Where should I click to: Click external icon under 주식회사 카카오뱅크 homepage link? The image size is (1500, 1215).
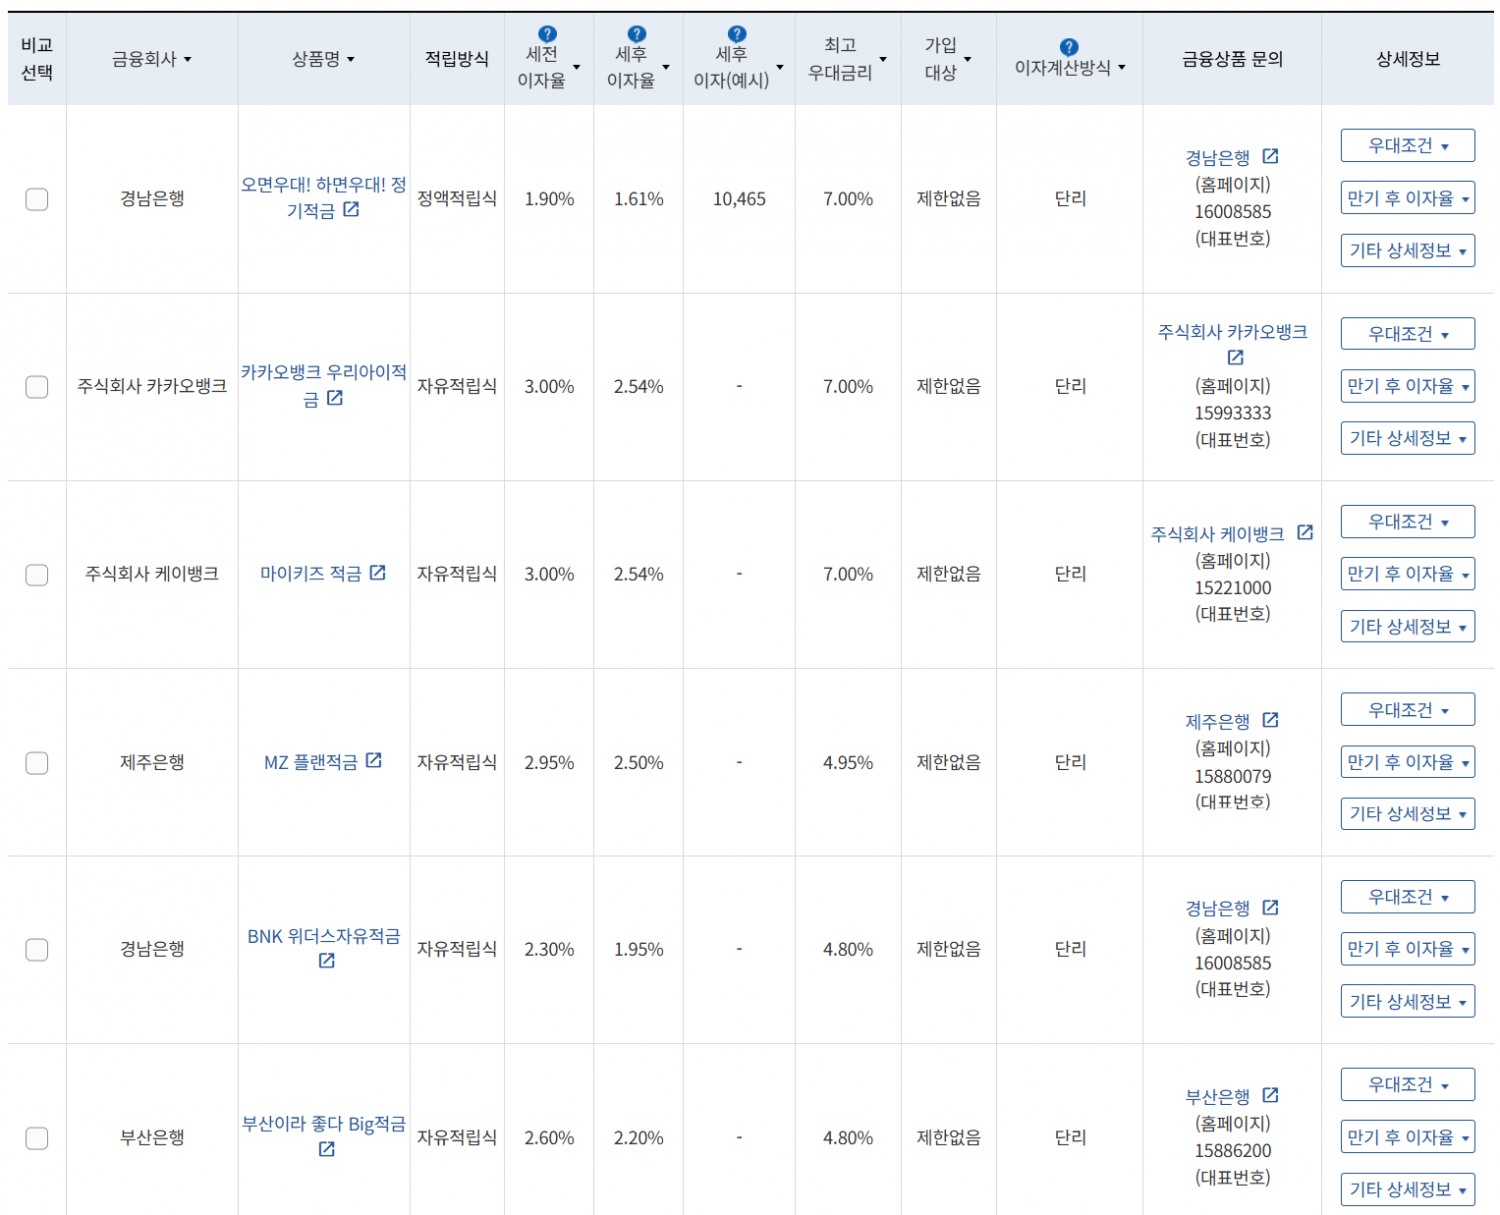1235,358
